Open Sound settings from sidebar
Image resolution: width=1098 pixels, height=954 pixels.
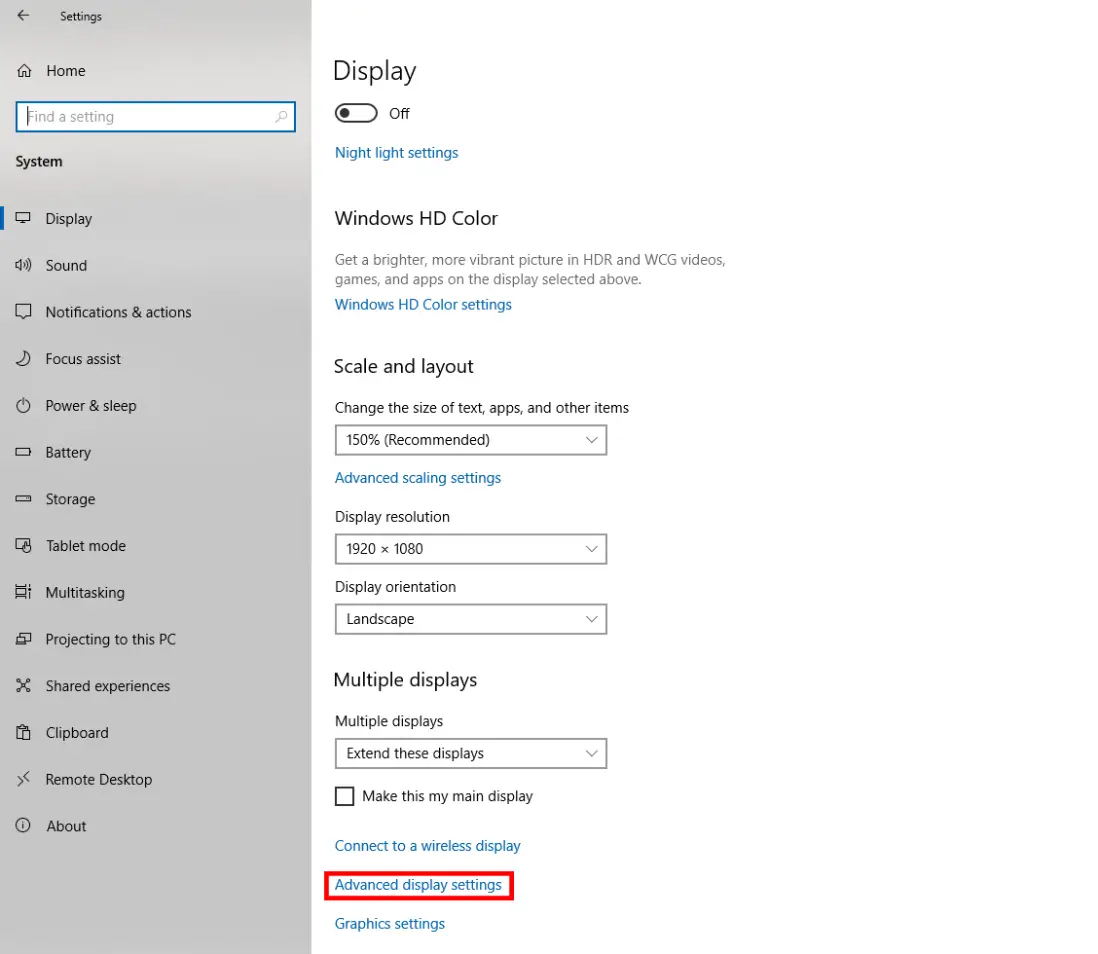pos(25,265)
